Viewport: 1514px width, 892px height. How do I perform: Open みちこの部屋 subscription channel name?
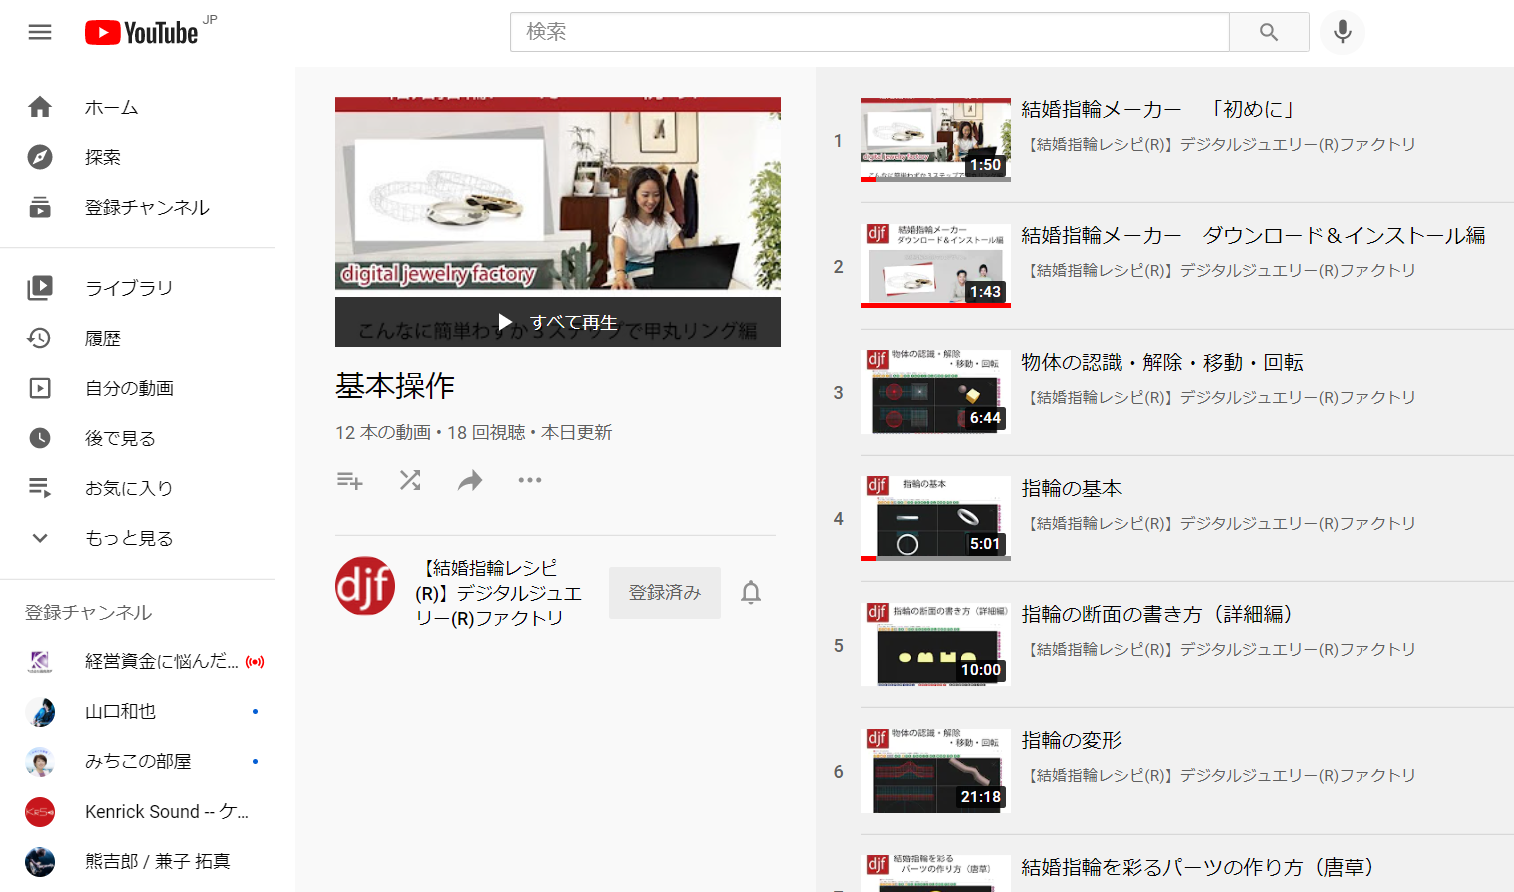coord(138,761)
